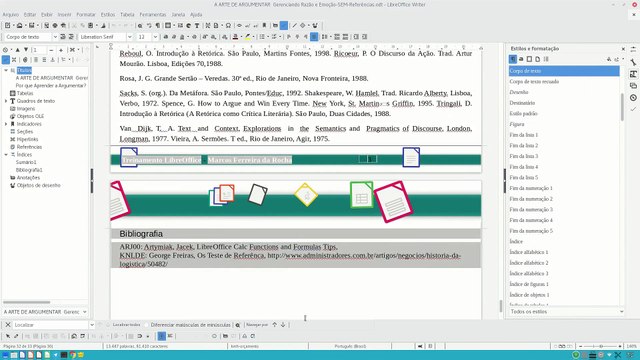640x360 pixels.
Task: Select Frame Styles icon in sidebar
Action: point(529,59)
